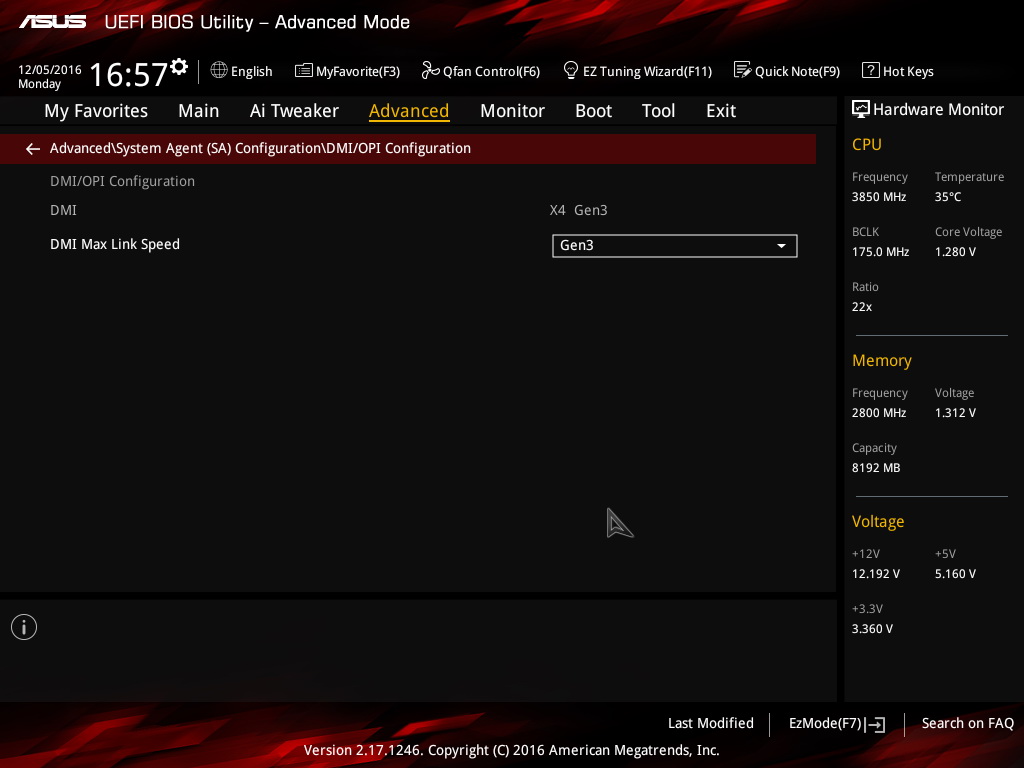
Task: Click Last Modified button
Action: pos(711,723)
